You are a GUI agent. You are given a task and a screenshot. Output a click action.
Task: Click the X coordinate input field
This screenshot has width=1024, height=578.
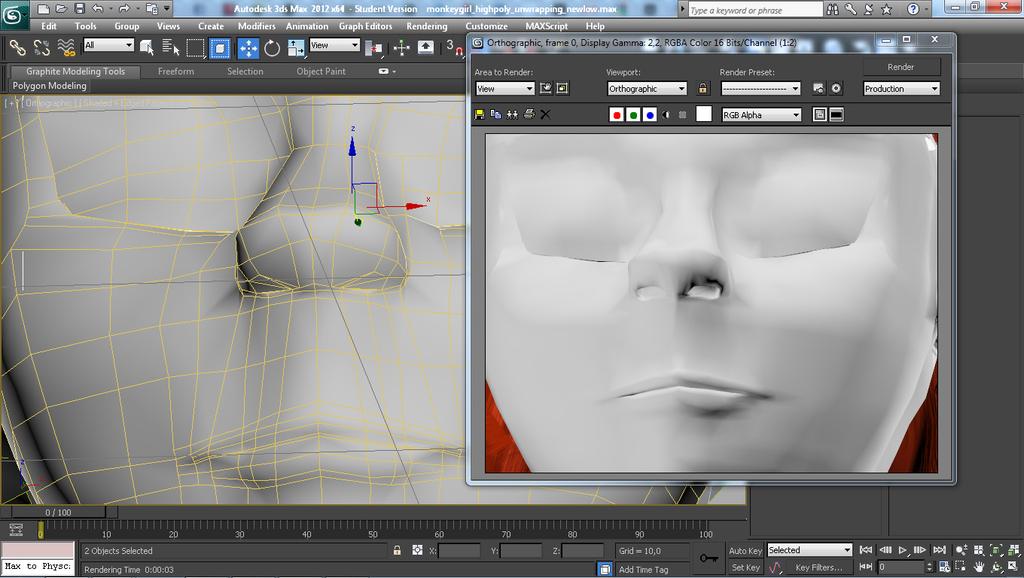point(459,551)
